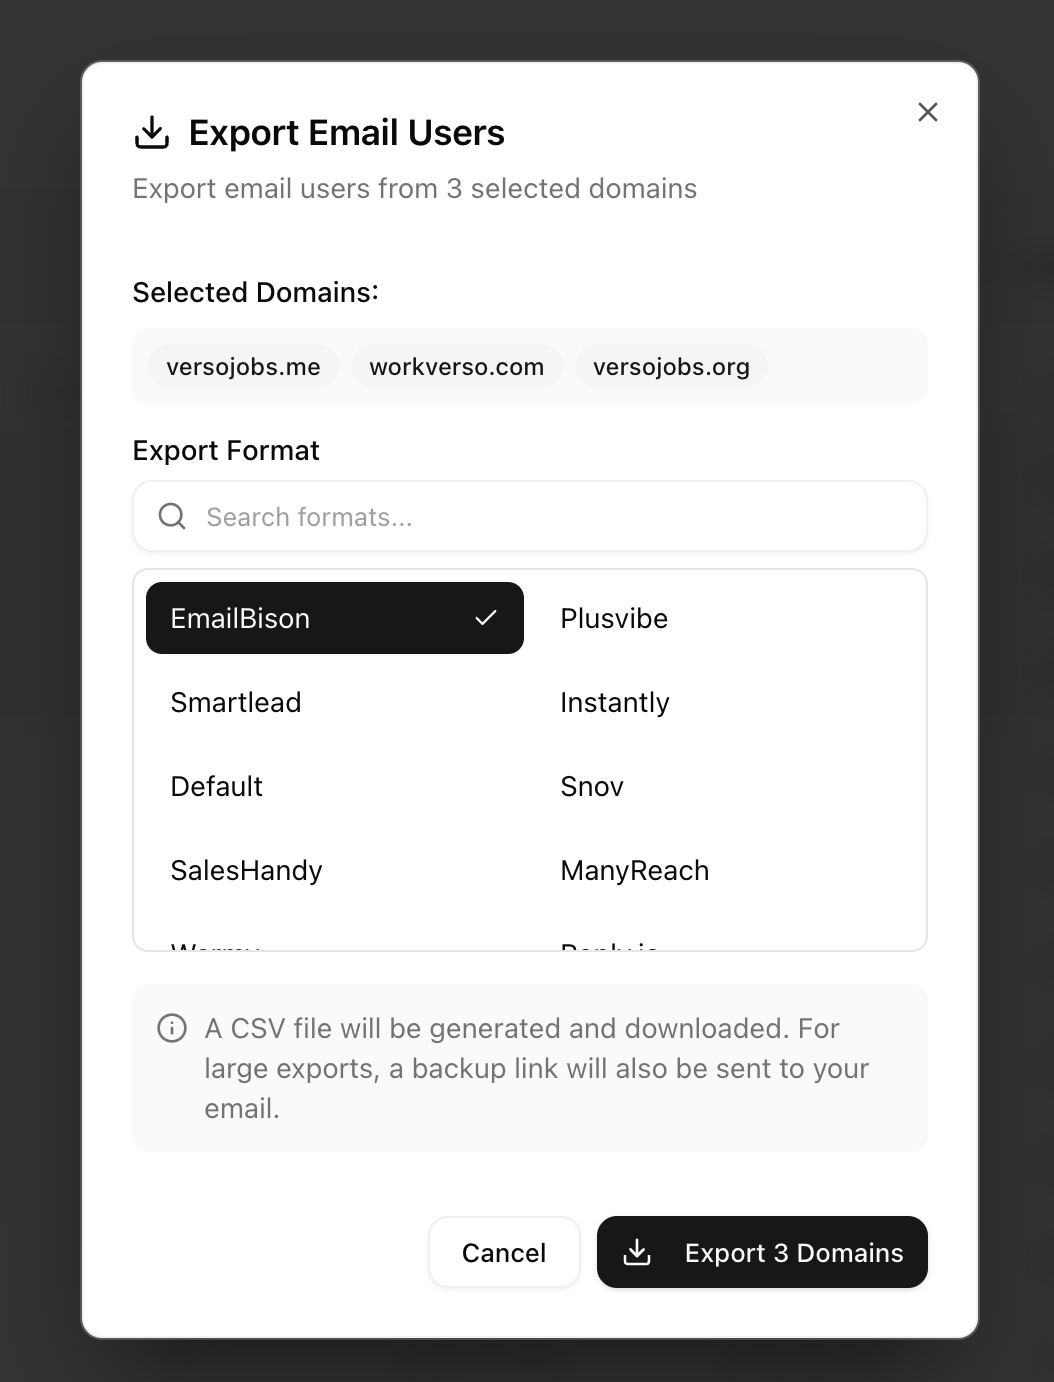
Task: Click the download icon on Export 3 Domains button
Action: [637, 1252]
